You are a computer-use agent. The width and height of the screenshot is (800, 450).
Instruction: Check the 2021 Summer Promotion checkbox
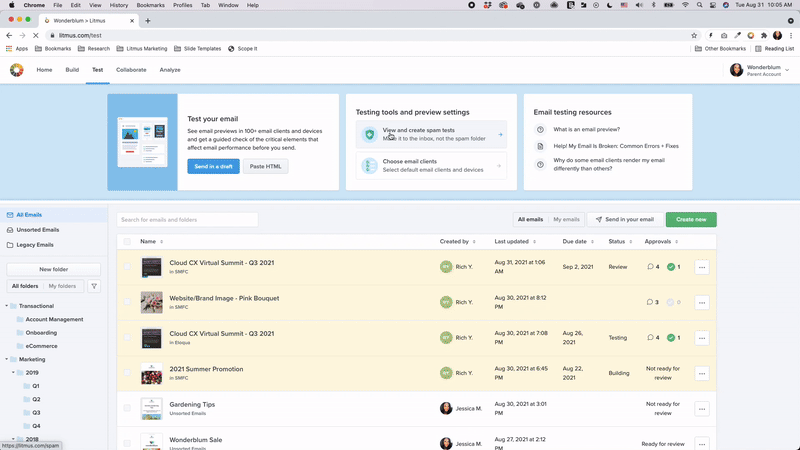click(x=127, y=373)
